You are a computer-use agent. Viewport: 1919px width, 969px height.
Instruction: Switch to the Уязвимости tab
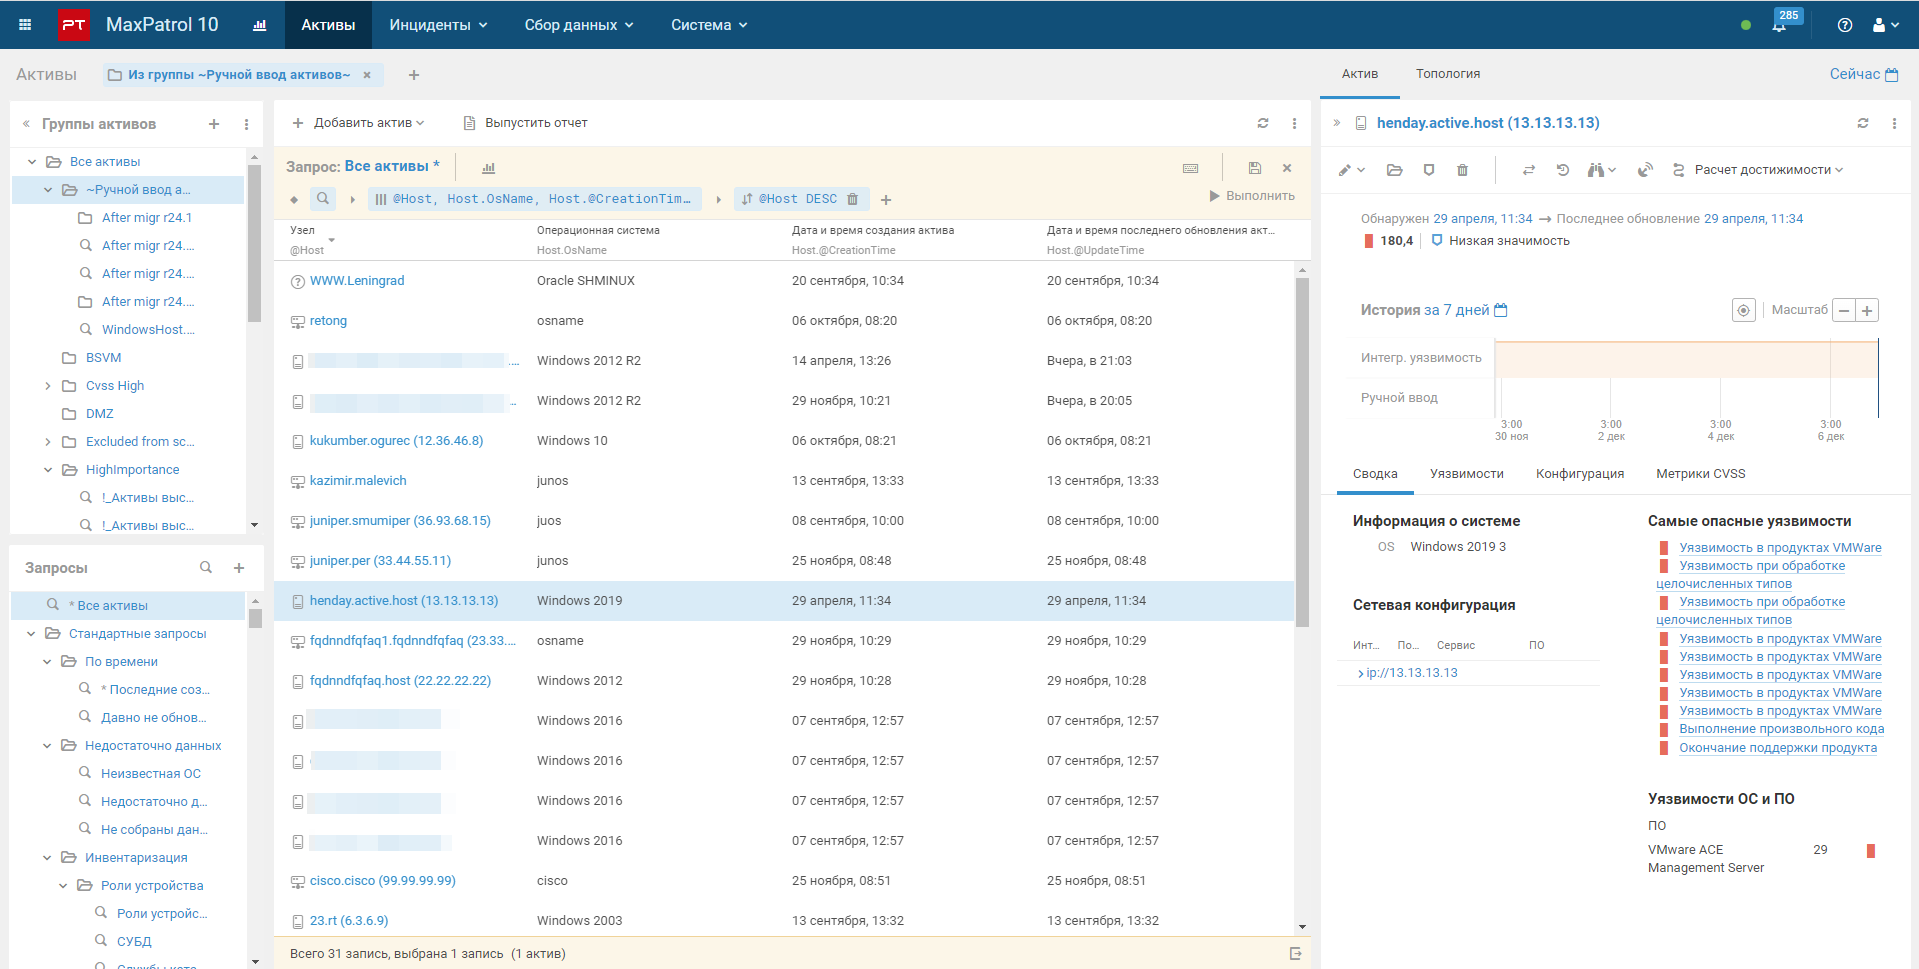pos(1466,474)
